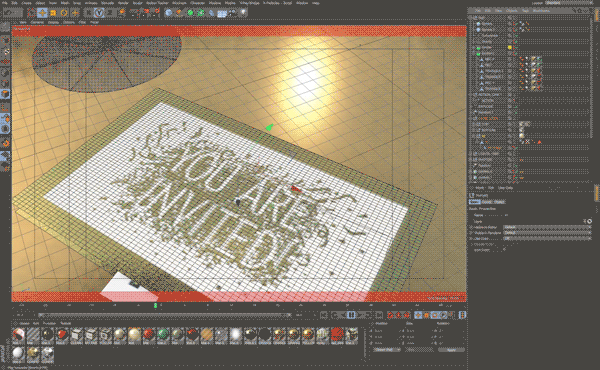Click the Undo arrow in the toolbar
This screenshot has width=600, height=370.
coord(8,13)
